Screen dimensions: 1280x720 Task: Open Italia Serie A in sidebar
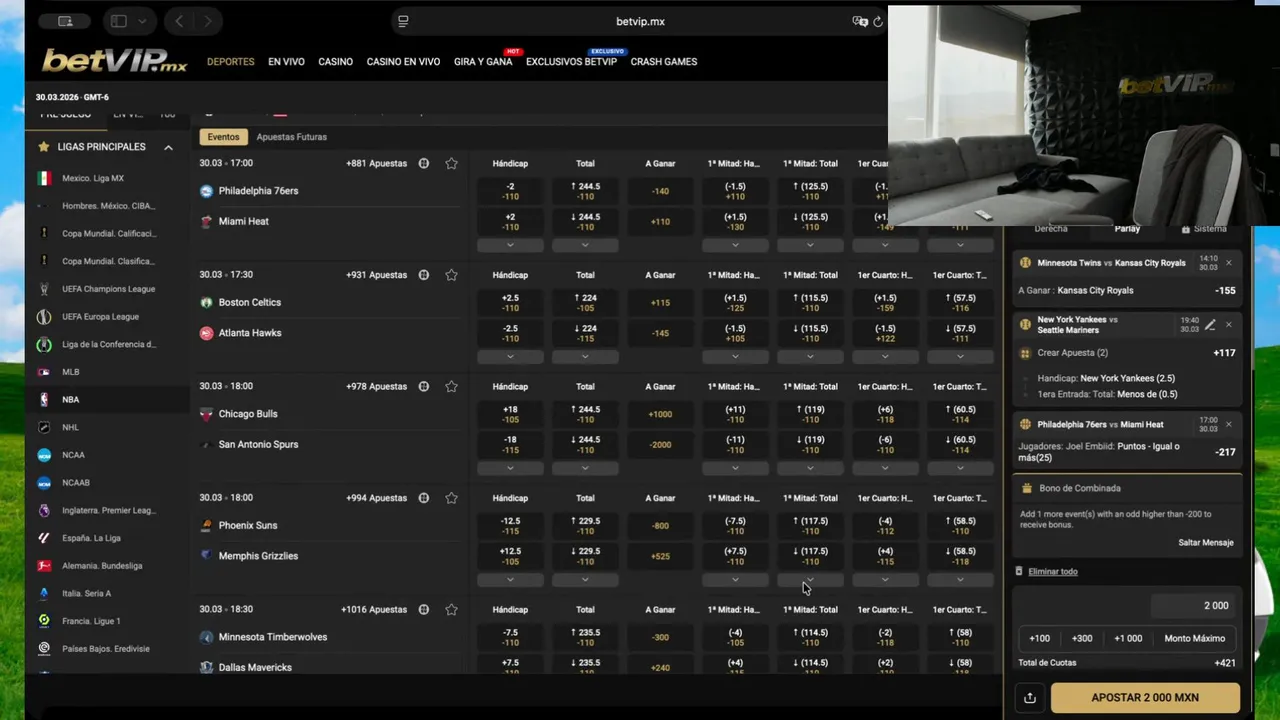(86, 593)
